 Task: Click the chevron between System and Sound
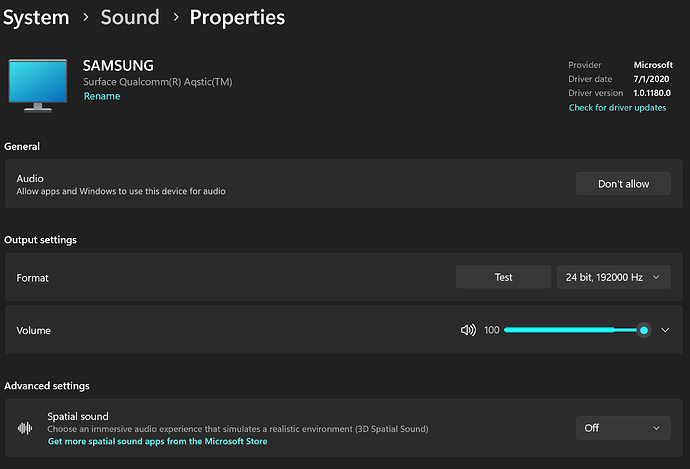tap(85, 18)
